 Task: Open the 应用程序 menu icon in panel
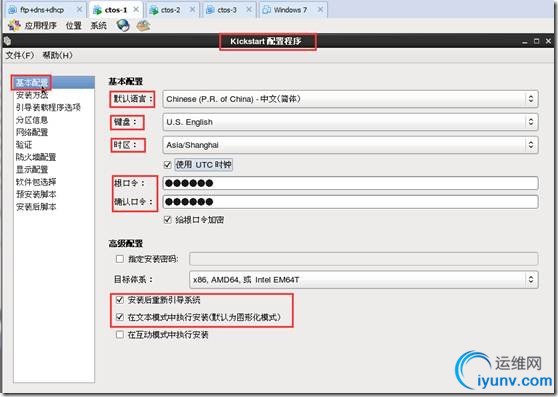pyautogui.click(x=15, y=25)
